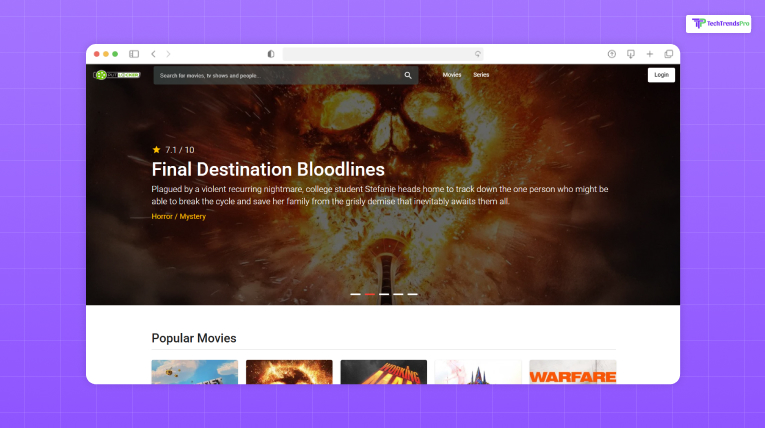Select the first carousel slide indicator

(x=355, y=294)
